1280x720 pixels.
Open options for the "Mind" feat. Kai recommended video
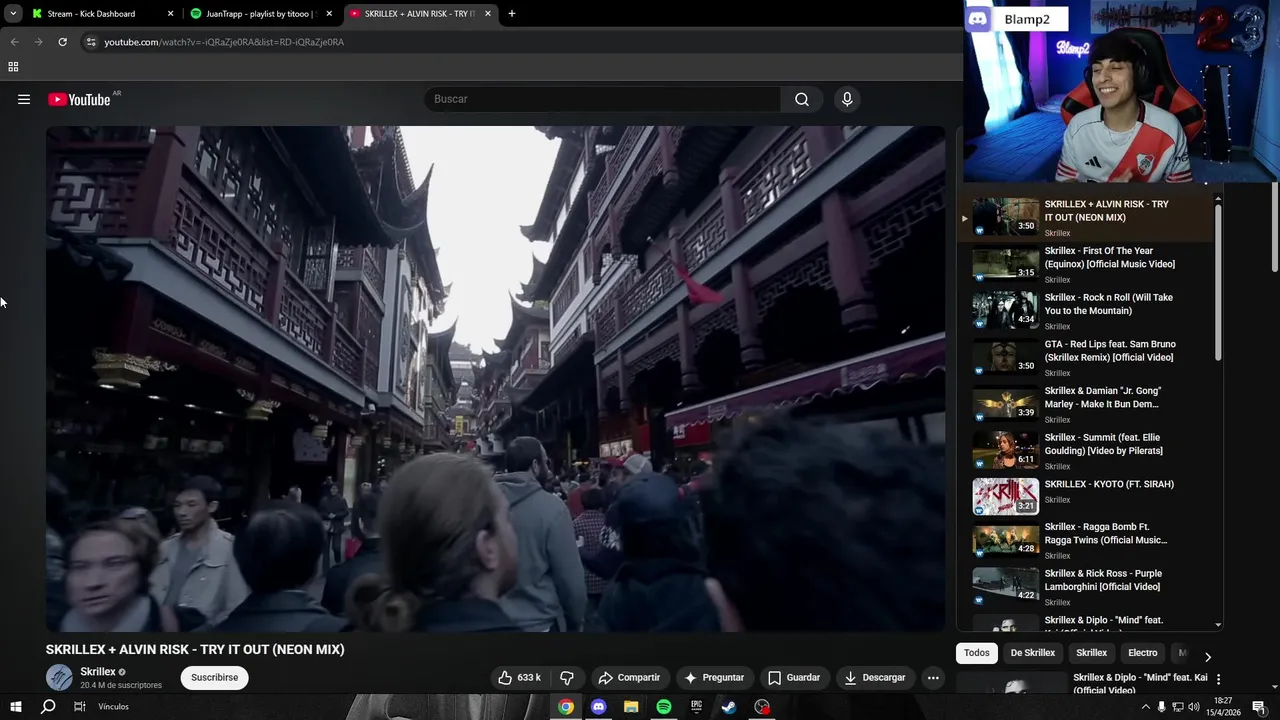1218,679
